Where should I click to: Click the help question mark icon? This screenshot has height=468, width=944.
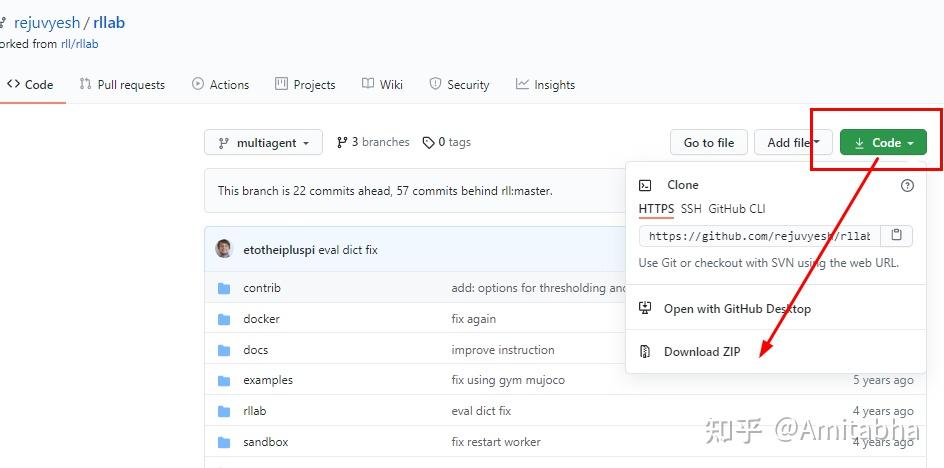coord(907,185)
